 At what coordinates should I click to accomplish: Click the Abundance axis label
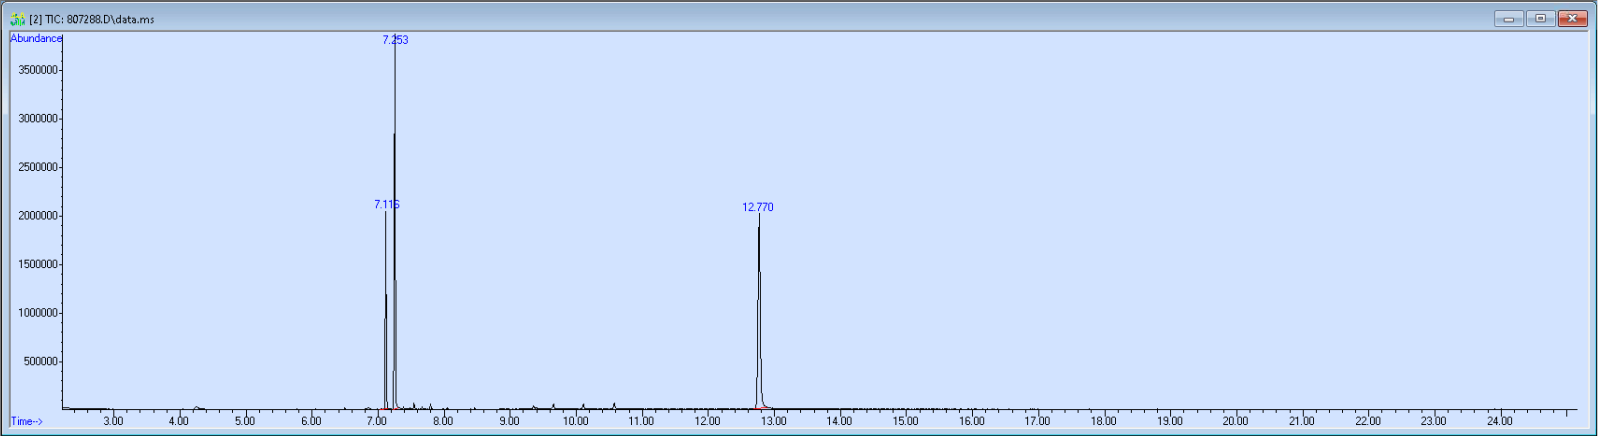(36, 38)
